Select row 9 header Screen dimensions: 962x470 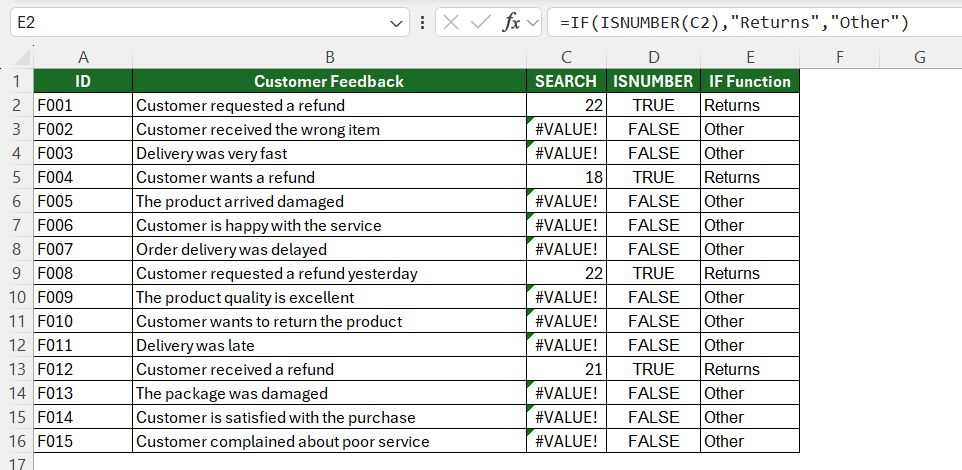tap(17, 273)
